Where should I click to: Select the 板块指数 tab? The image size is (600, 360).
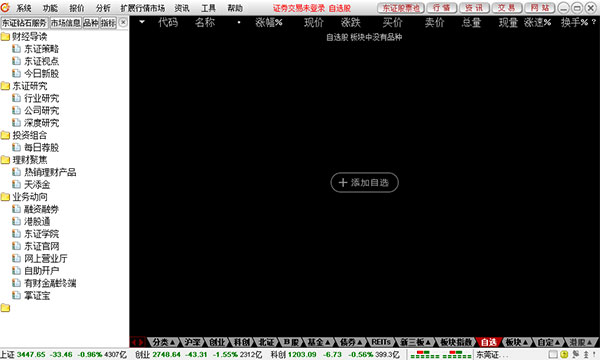456,342
